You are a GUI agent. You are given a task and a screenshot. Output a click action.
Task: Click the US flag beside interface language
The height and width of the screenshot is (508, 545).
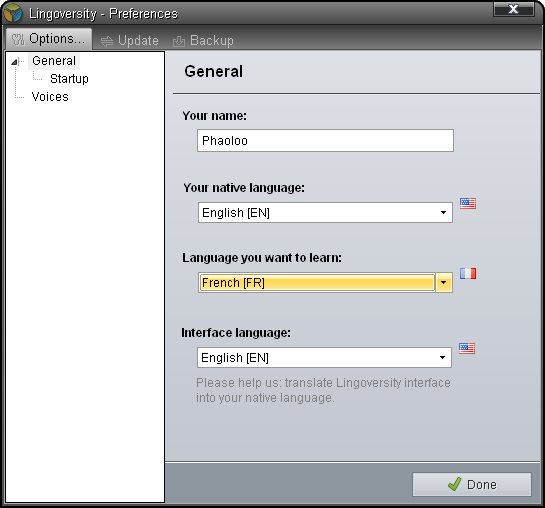467,348
